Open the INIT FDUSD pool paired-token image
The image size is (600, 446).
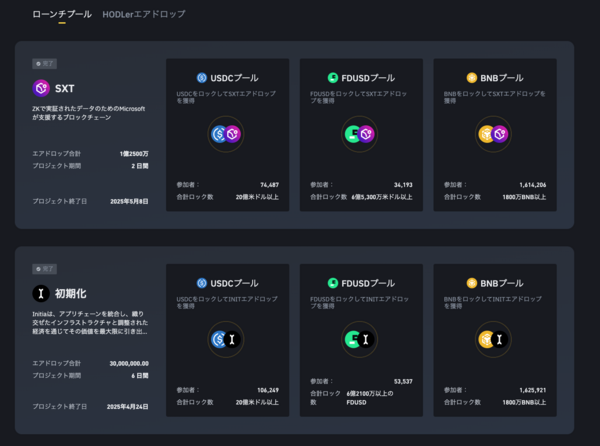click(359, 340)
